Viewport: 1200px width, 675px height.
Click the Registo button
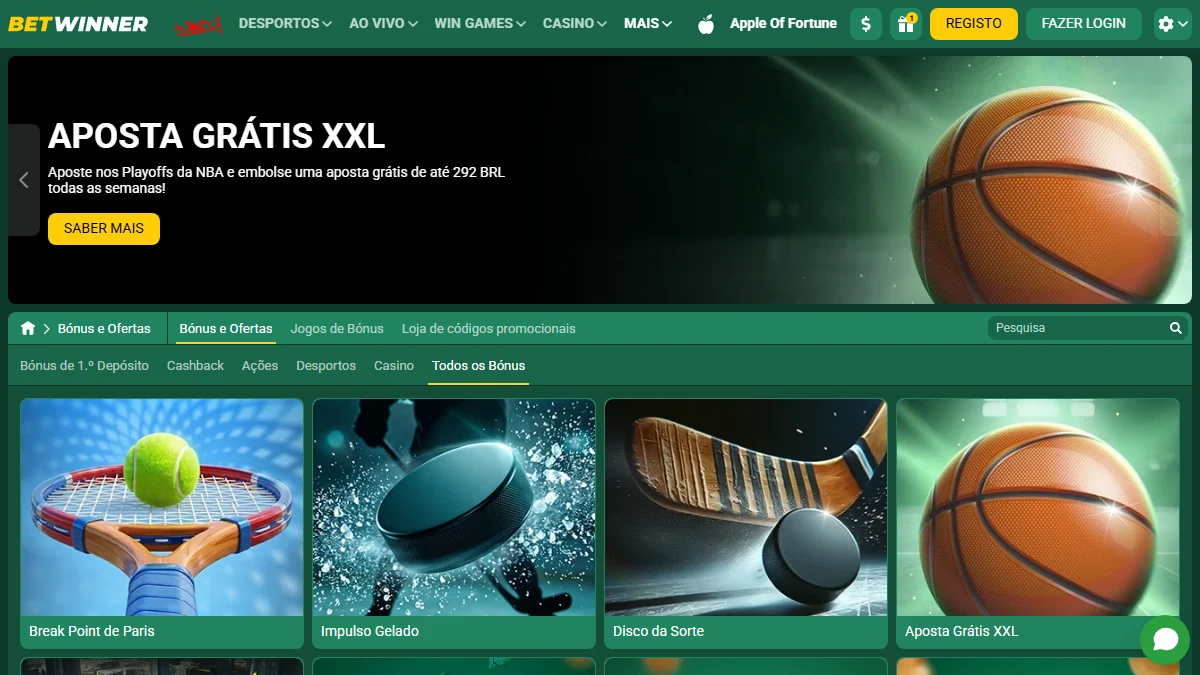(x=974, y=24)
